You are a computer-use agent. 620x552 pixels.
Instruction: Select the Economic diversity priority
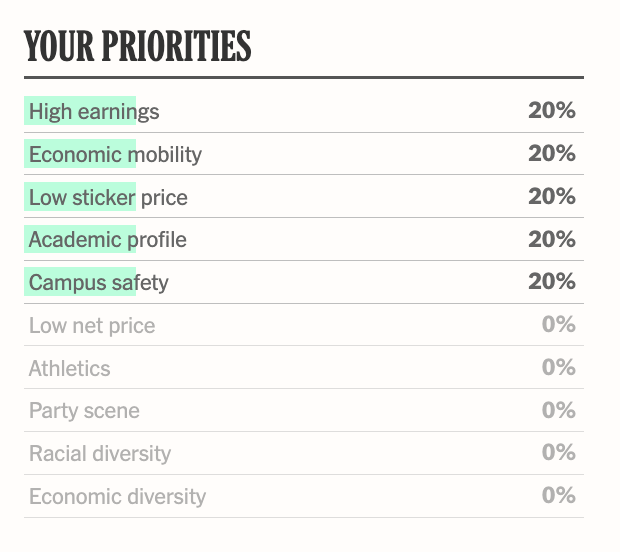117,497
